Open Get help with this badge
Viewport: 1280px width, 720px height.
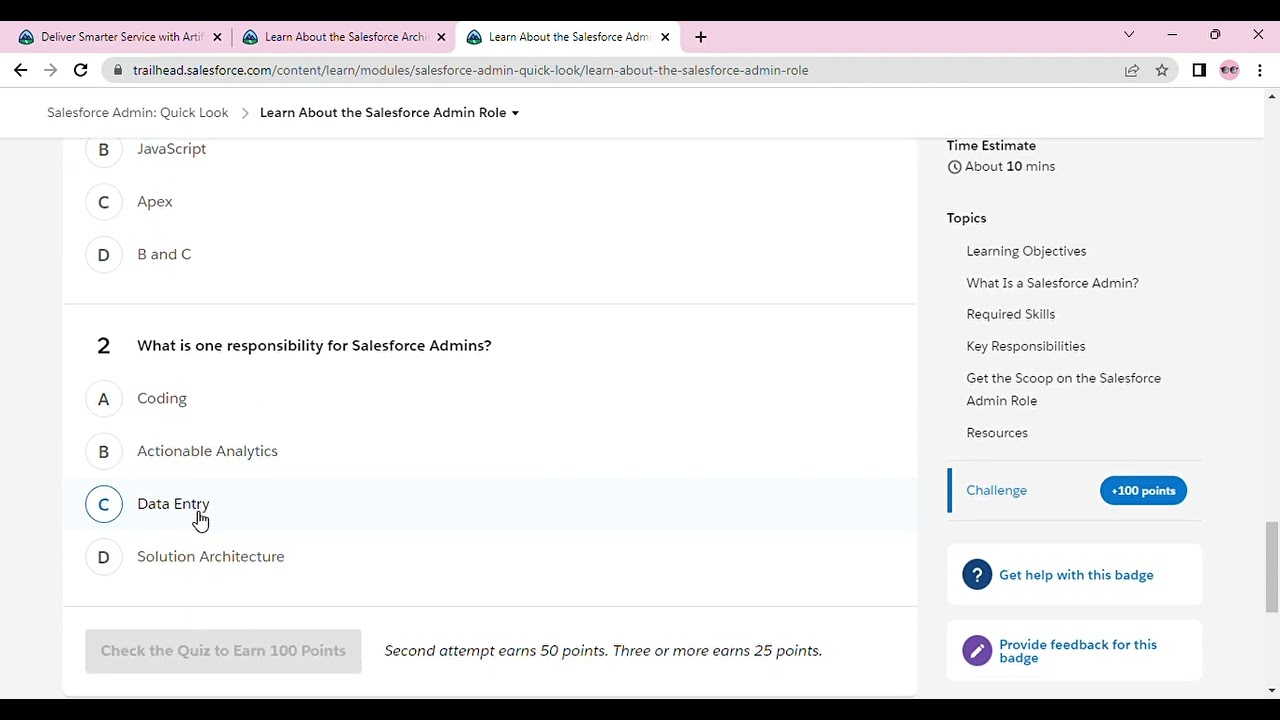pyautogui.click(x=1076, y=575)
